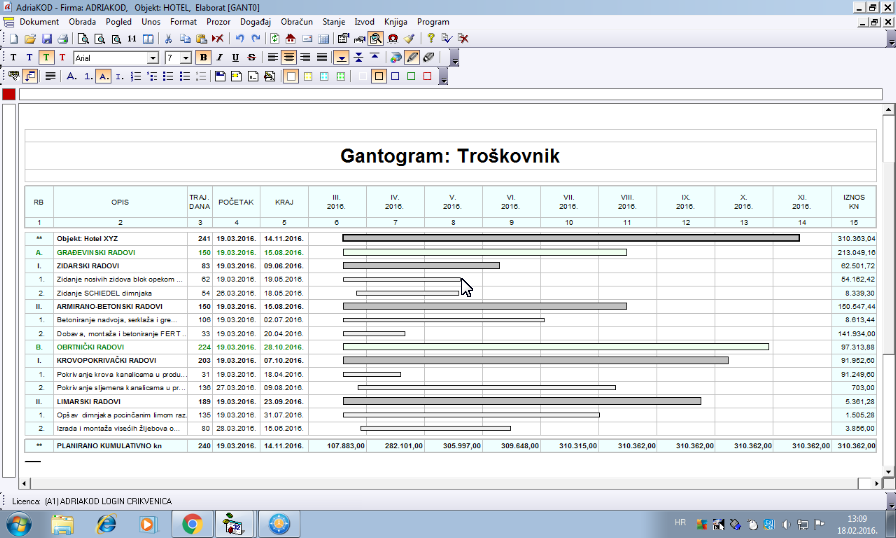Screen dimensions: 896x538
Task: Click the broom cleanup icon
Action: 409,39
